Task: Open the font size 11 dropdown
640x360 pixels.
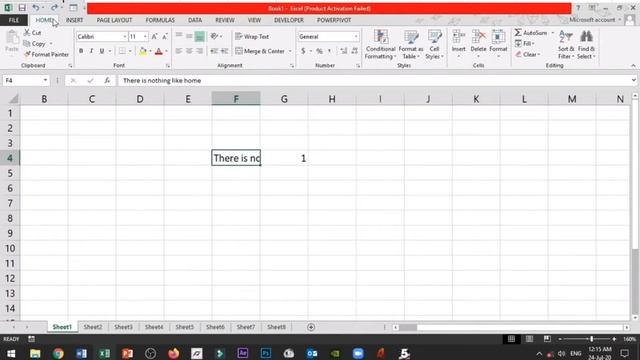Action: click(145, 37)
